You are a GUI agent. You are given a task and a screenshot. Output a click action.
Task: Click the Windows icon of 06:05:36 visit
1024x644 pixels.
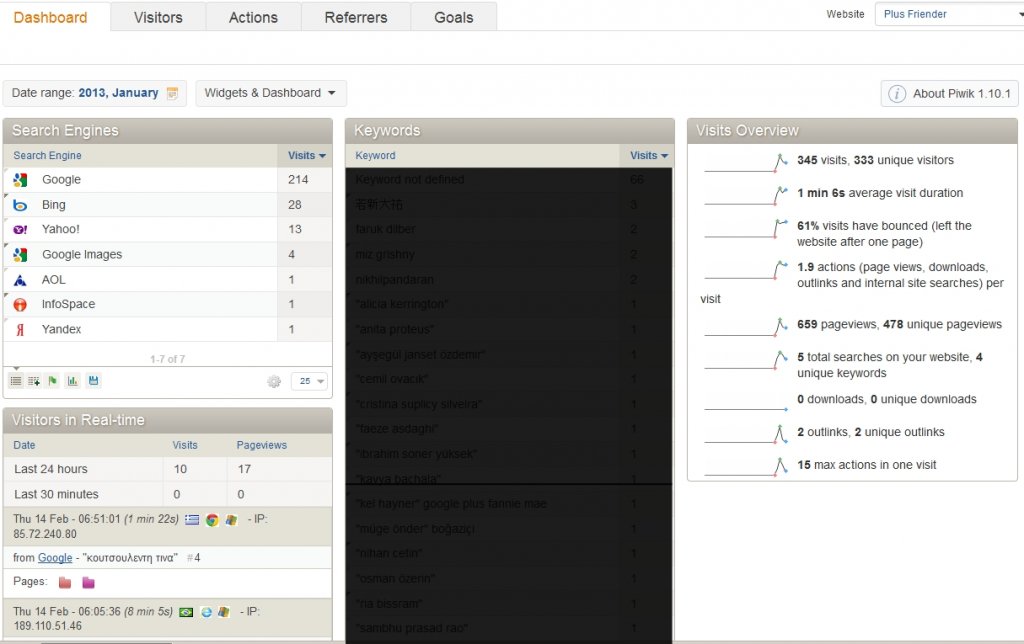click(x=224, y=613)
